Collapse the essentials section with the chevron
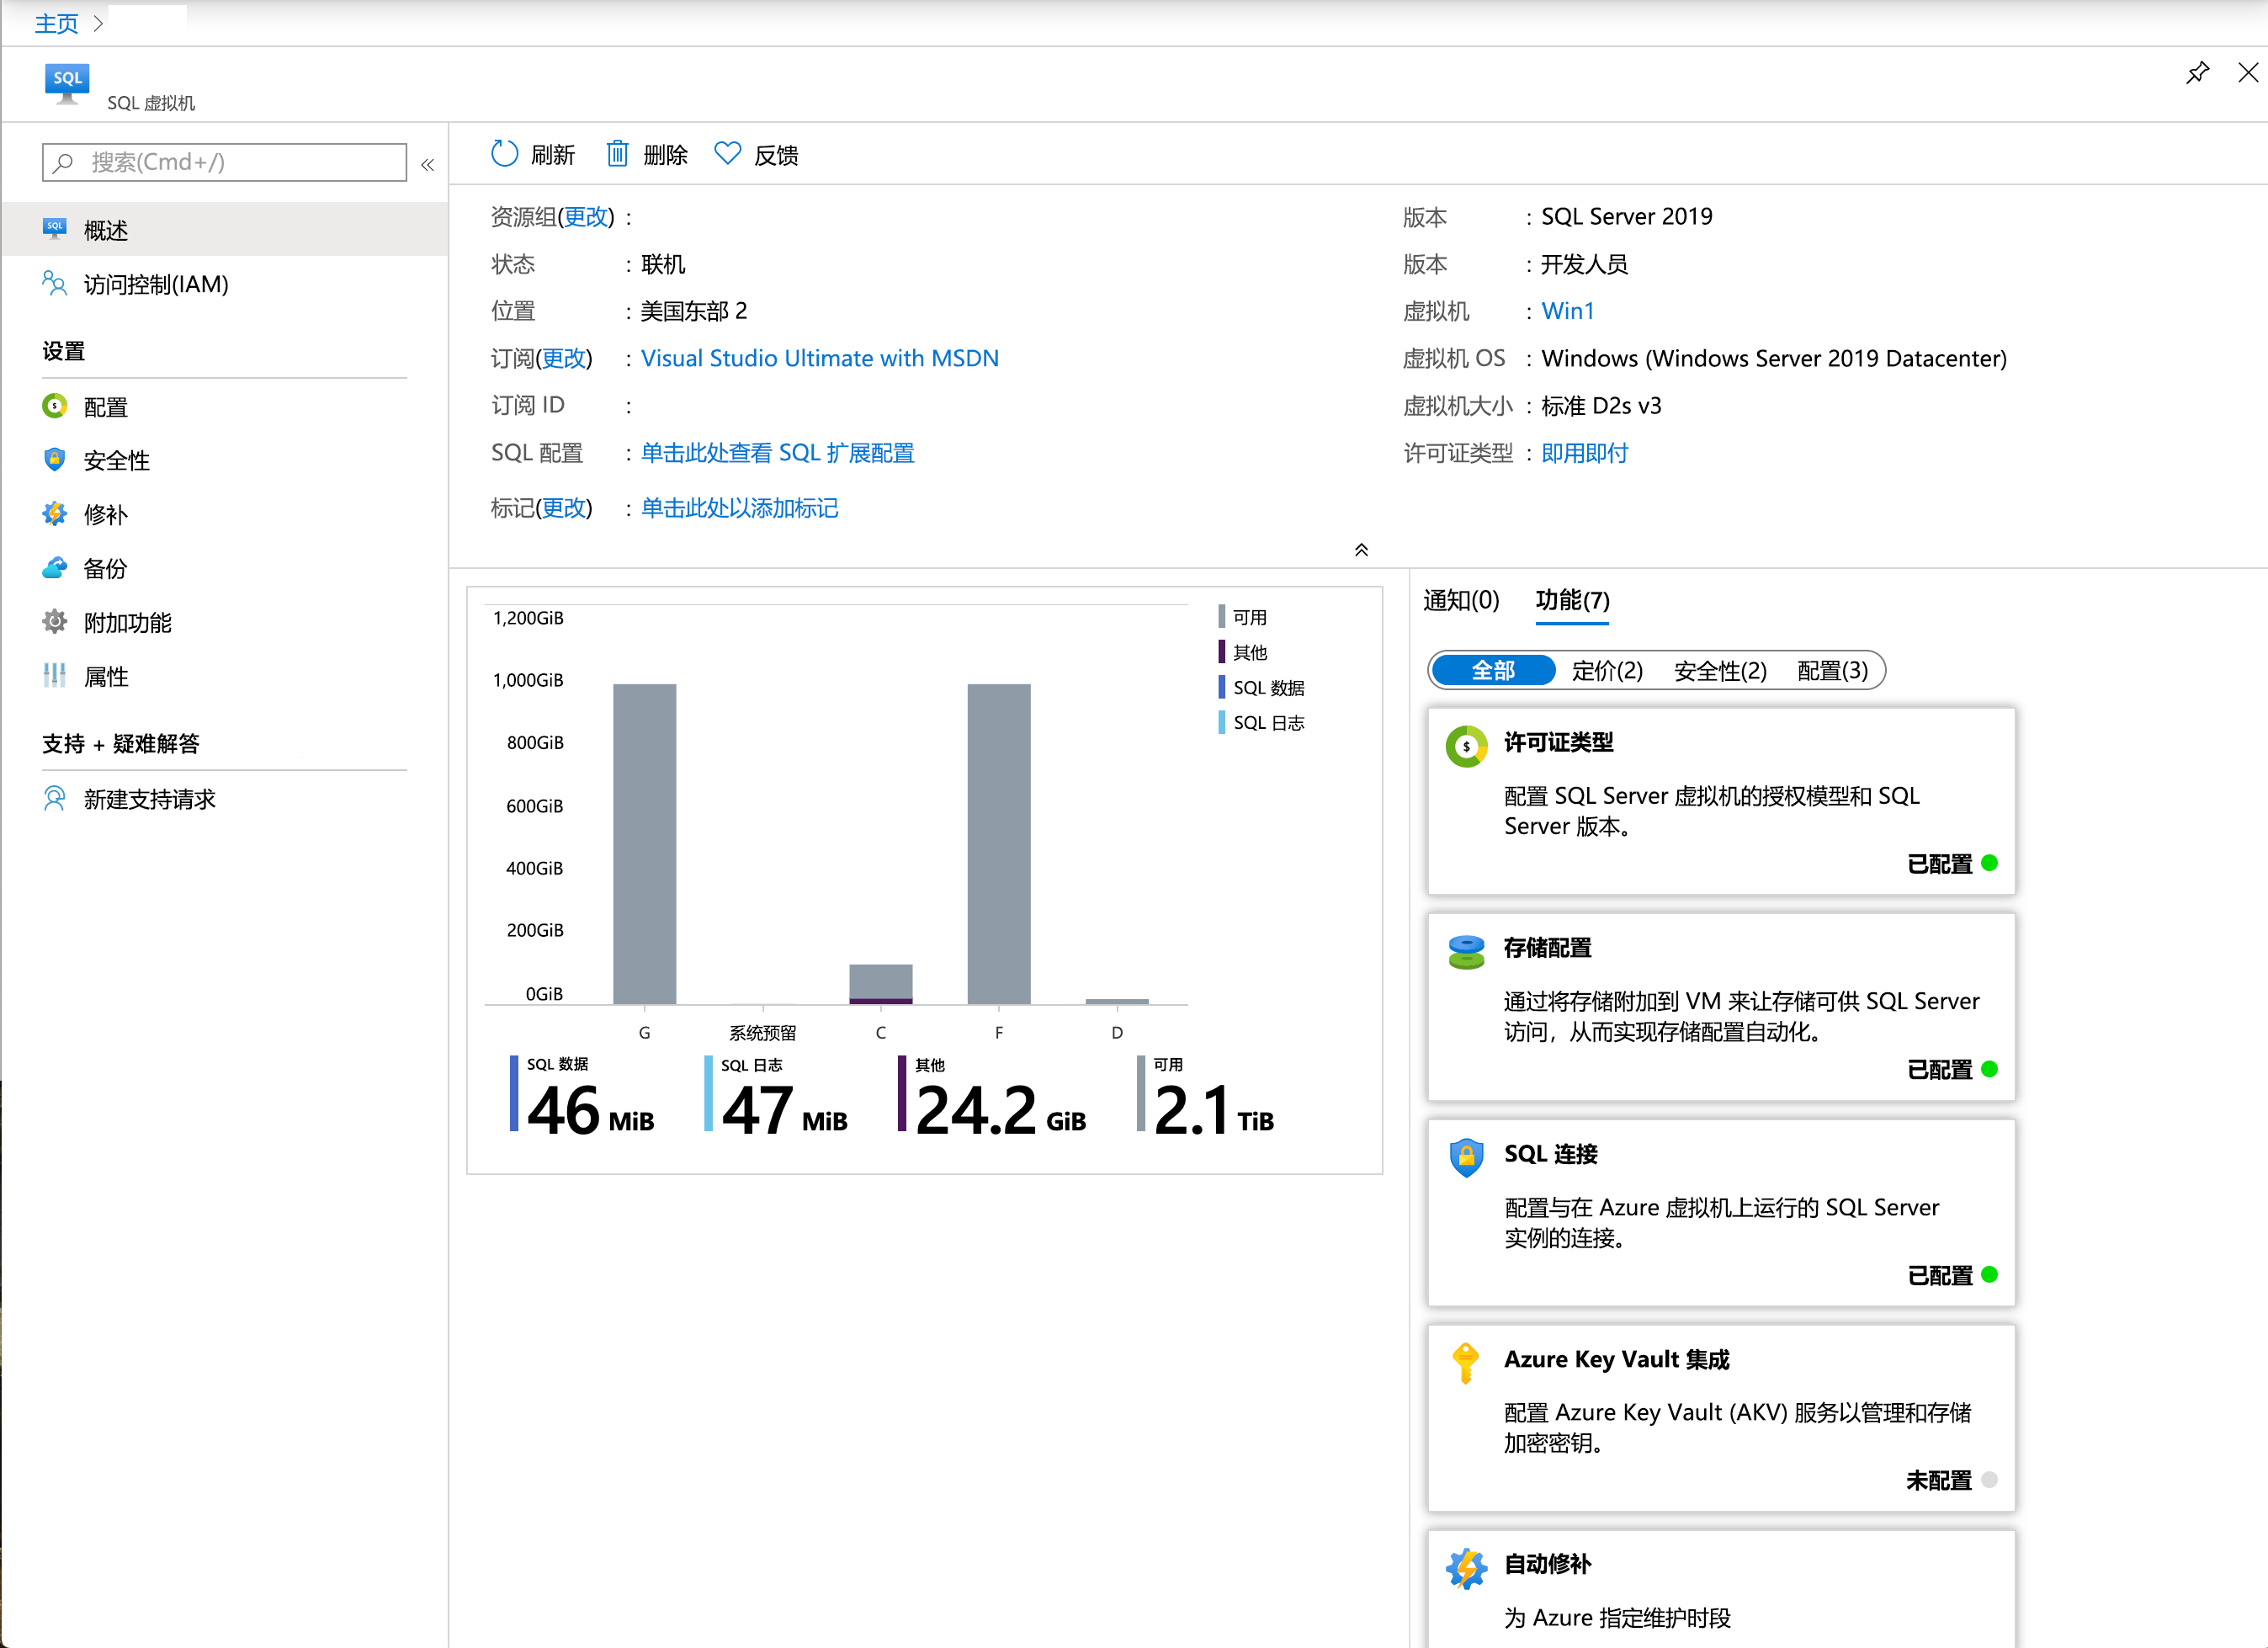2268x1648 pixels. coord(1361,549)
